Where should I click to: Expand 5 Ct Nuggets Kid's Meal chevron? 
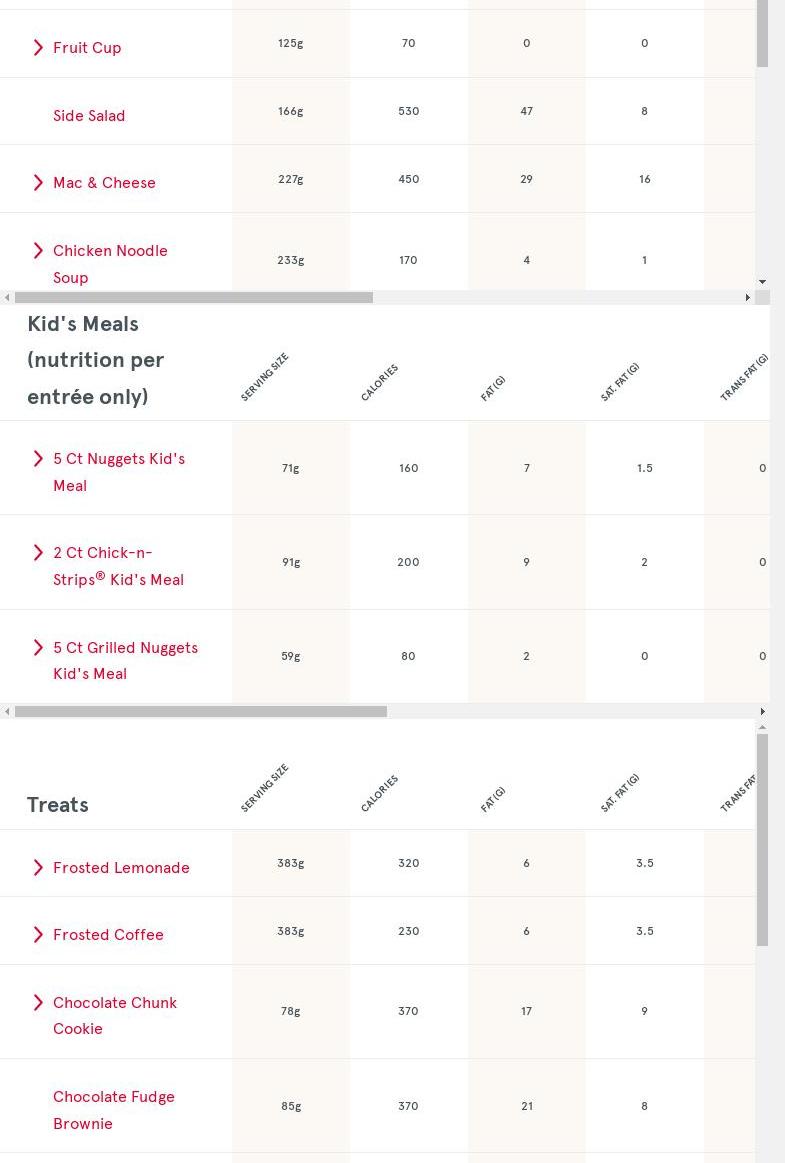38,459
